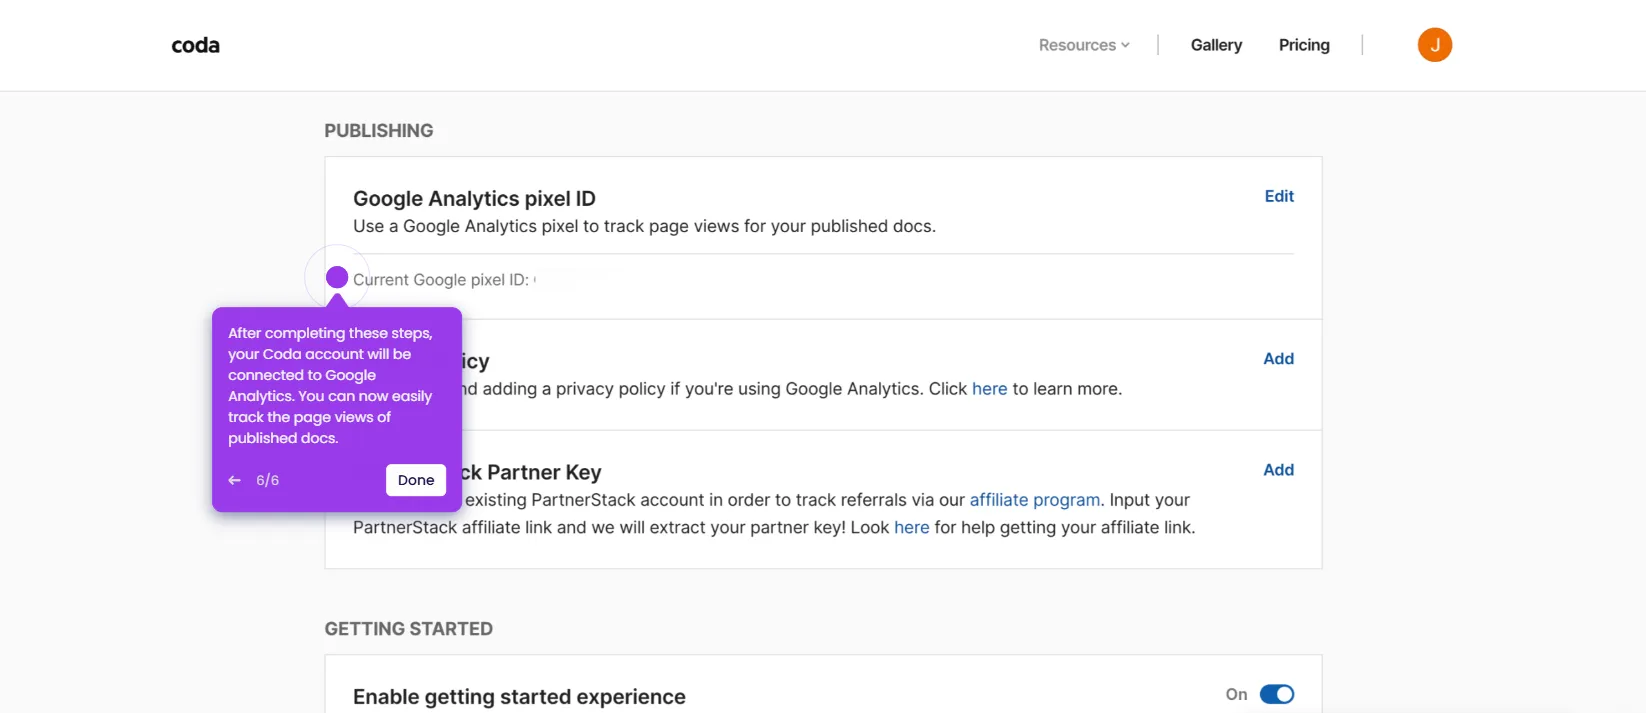Click the purple tour beacon dot
The width and height of the screenshot is (1646, 713).
click(x=337, y=277)
